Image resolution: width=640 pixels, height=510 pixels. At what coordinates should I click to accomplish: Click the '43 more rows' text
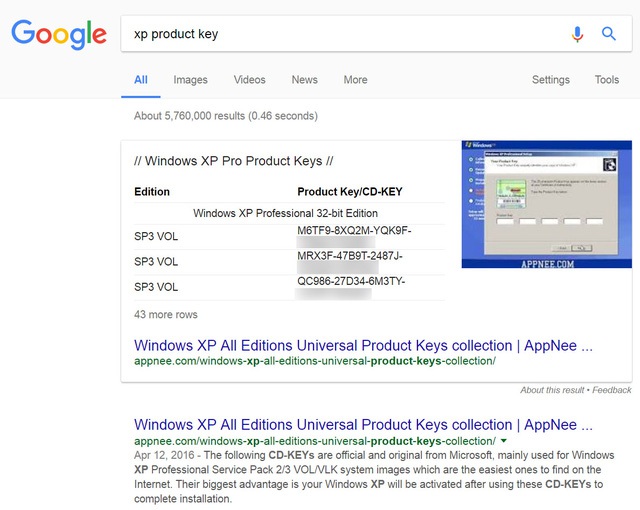[166, 315]
